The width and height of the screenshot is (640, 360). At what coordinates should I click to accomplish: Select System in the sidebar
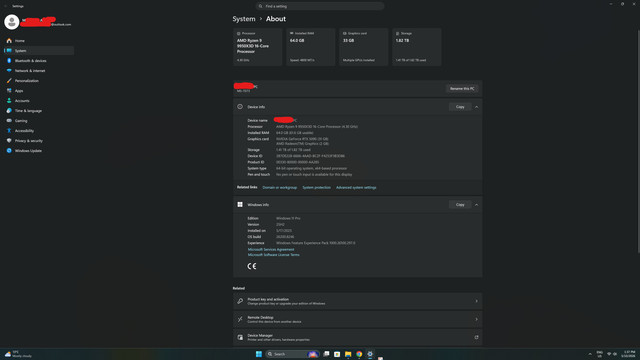(39, 51)
